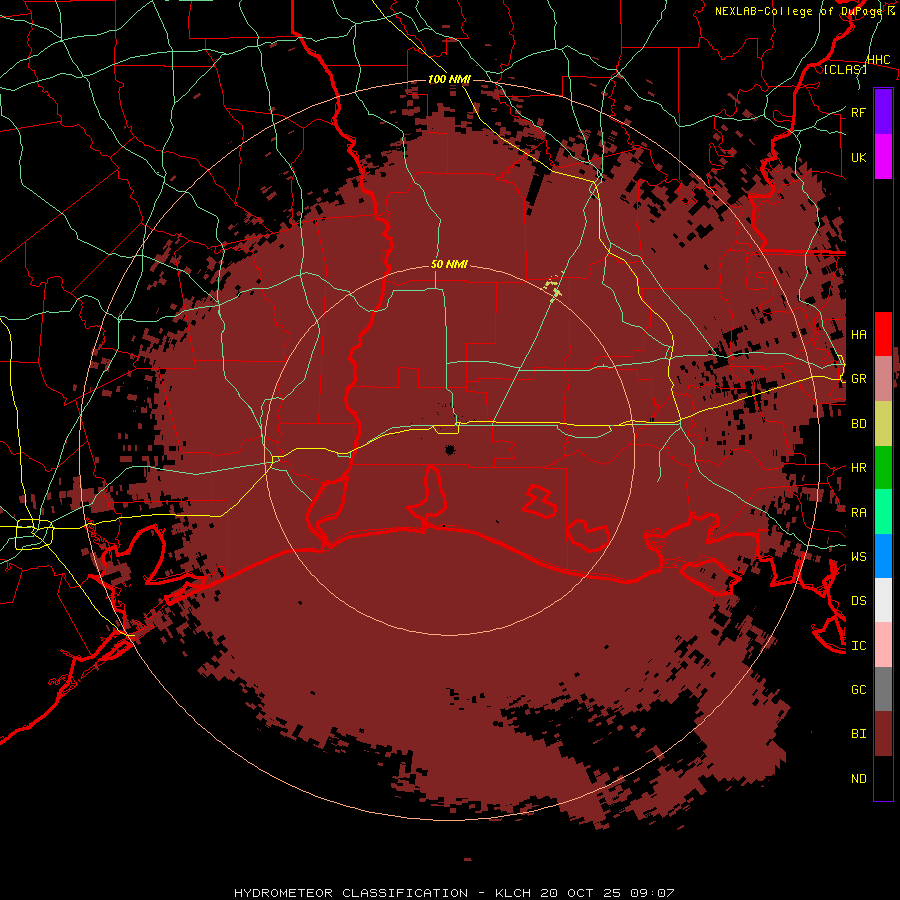Click the 'RA' legend label
The image size is (900, 900).
(859, 513)
